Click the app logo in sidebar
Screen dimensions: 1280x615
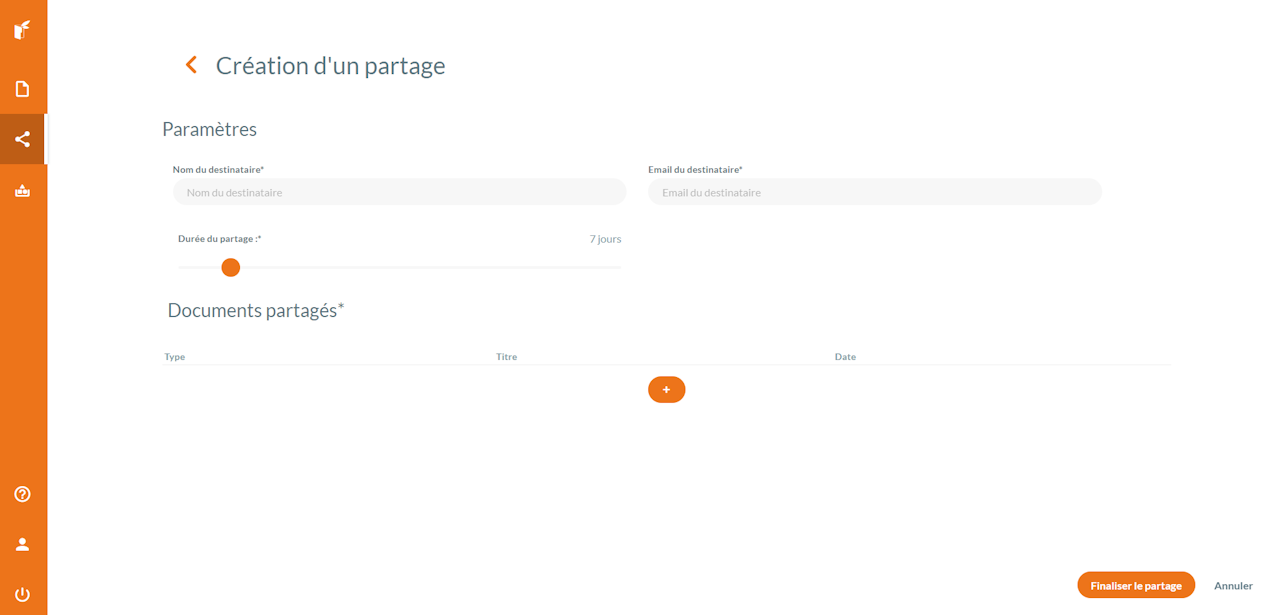[x=22, y=30]
